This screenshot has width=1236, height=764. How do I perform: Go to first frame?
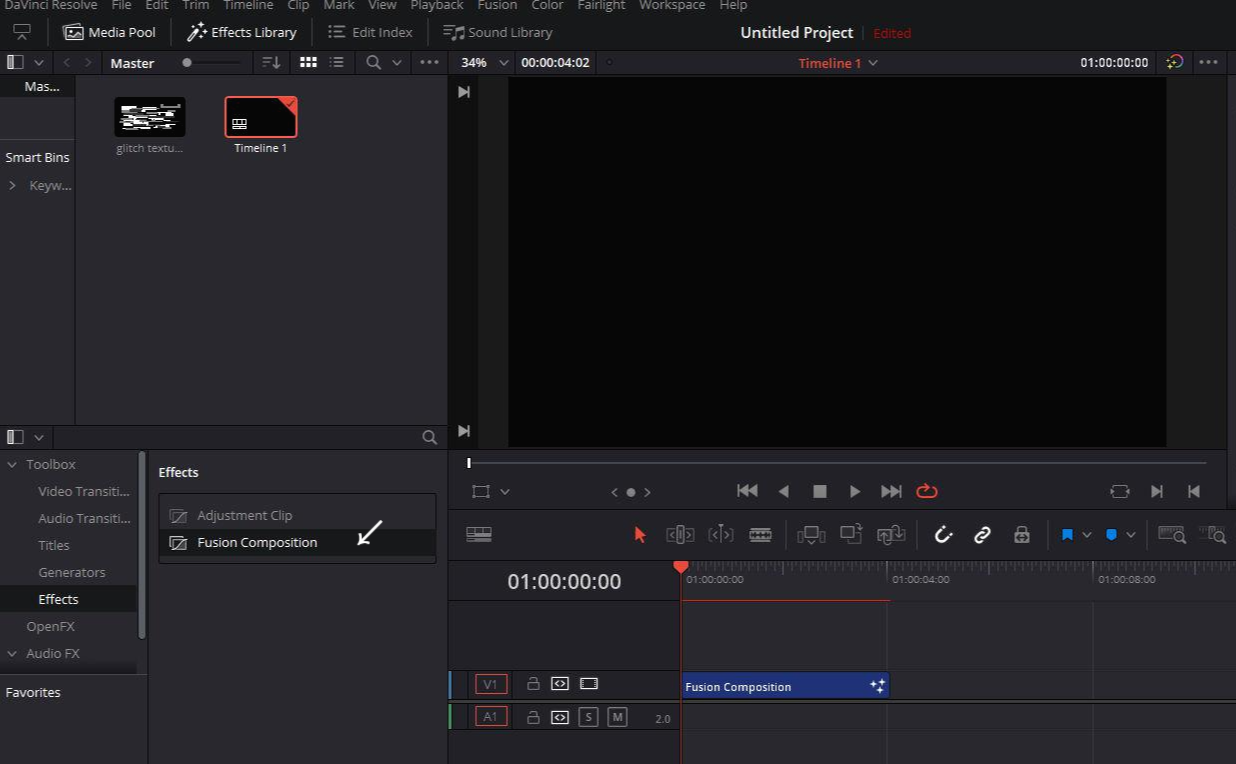pyautogui.click(x=747, y=491)
